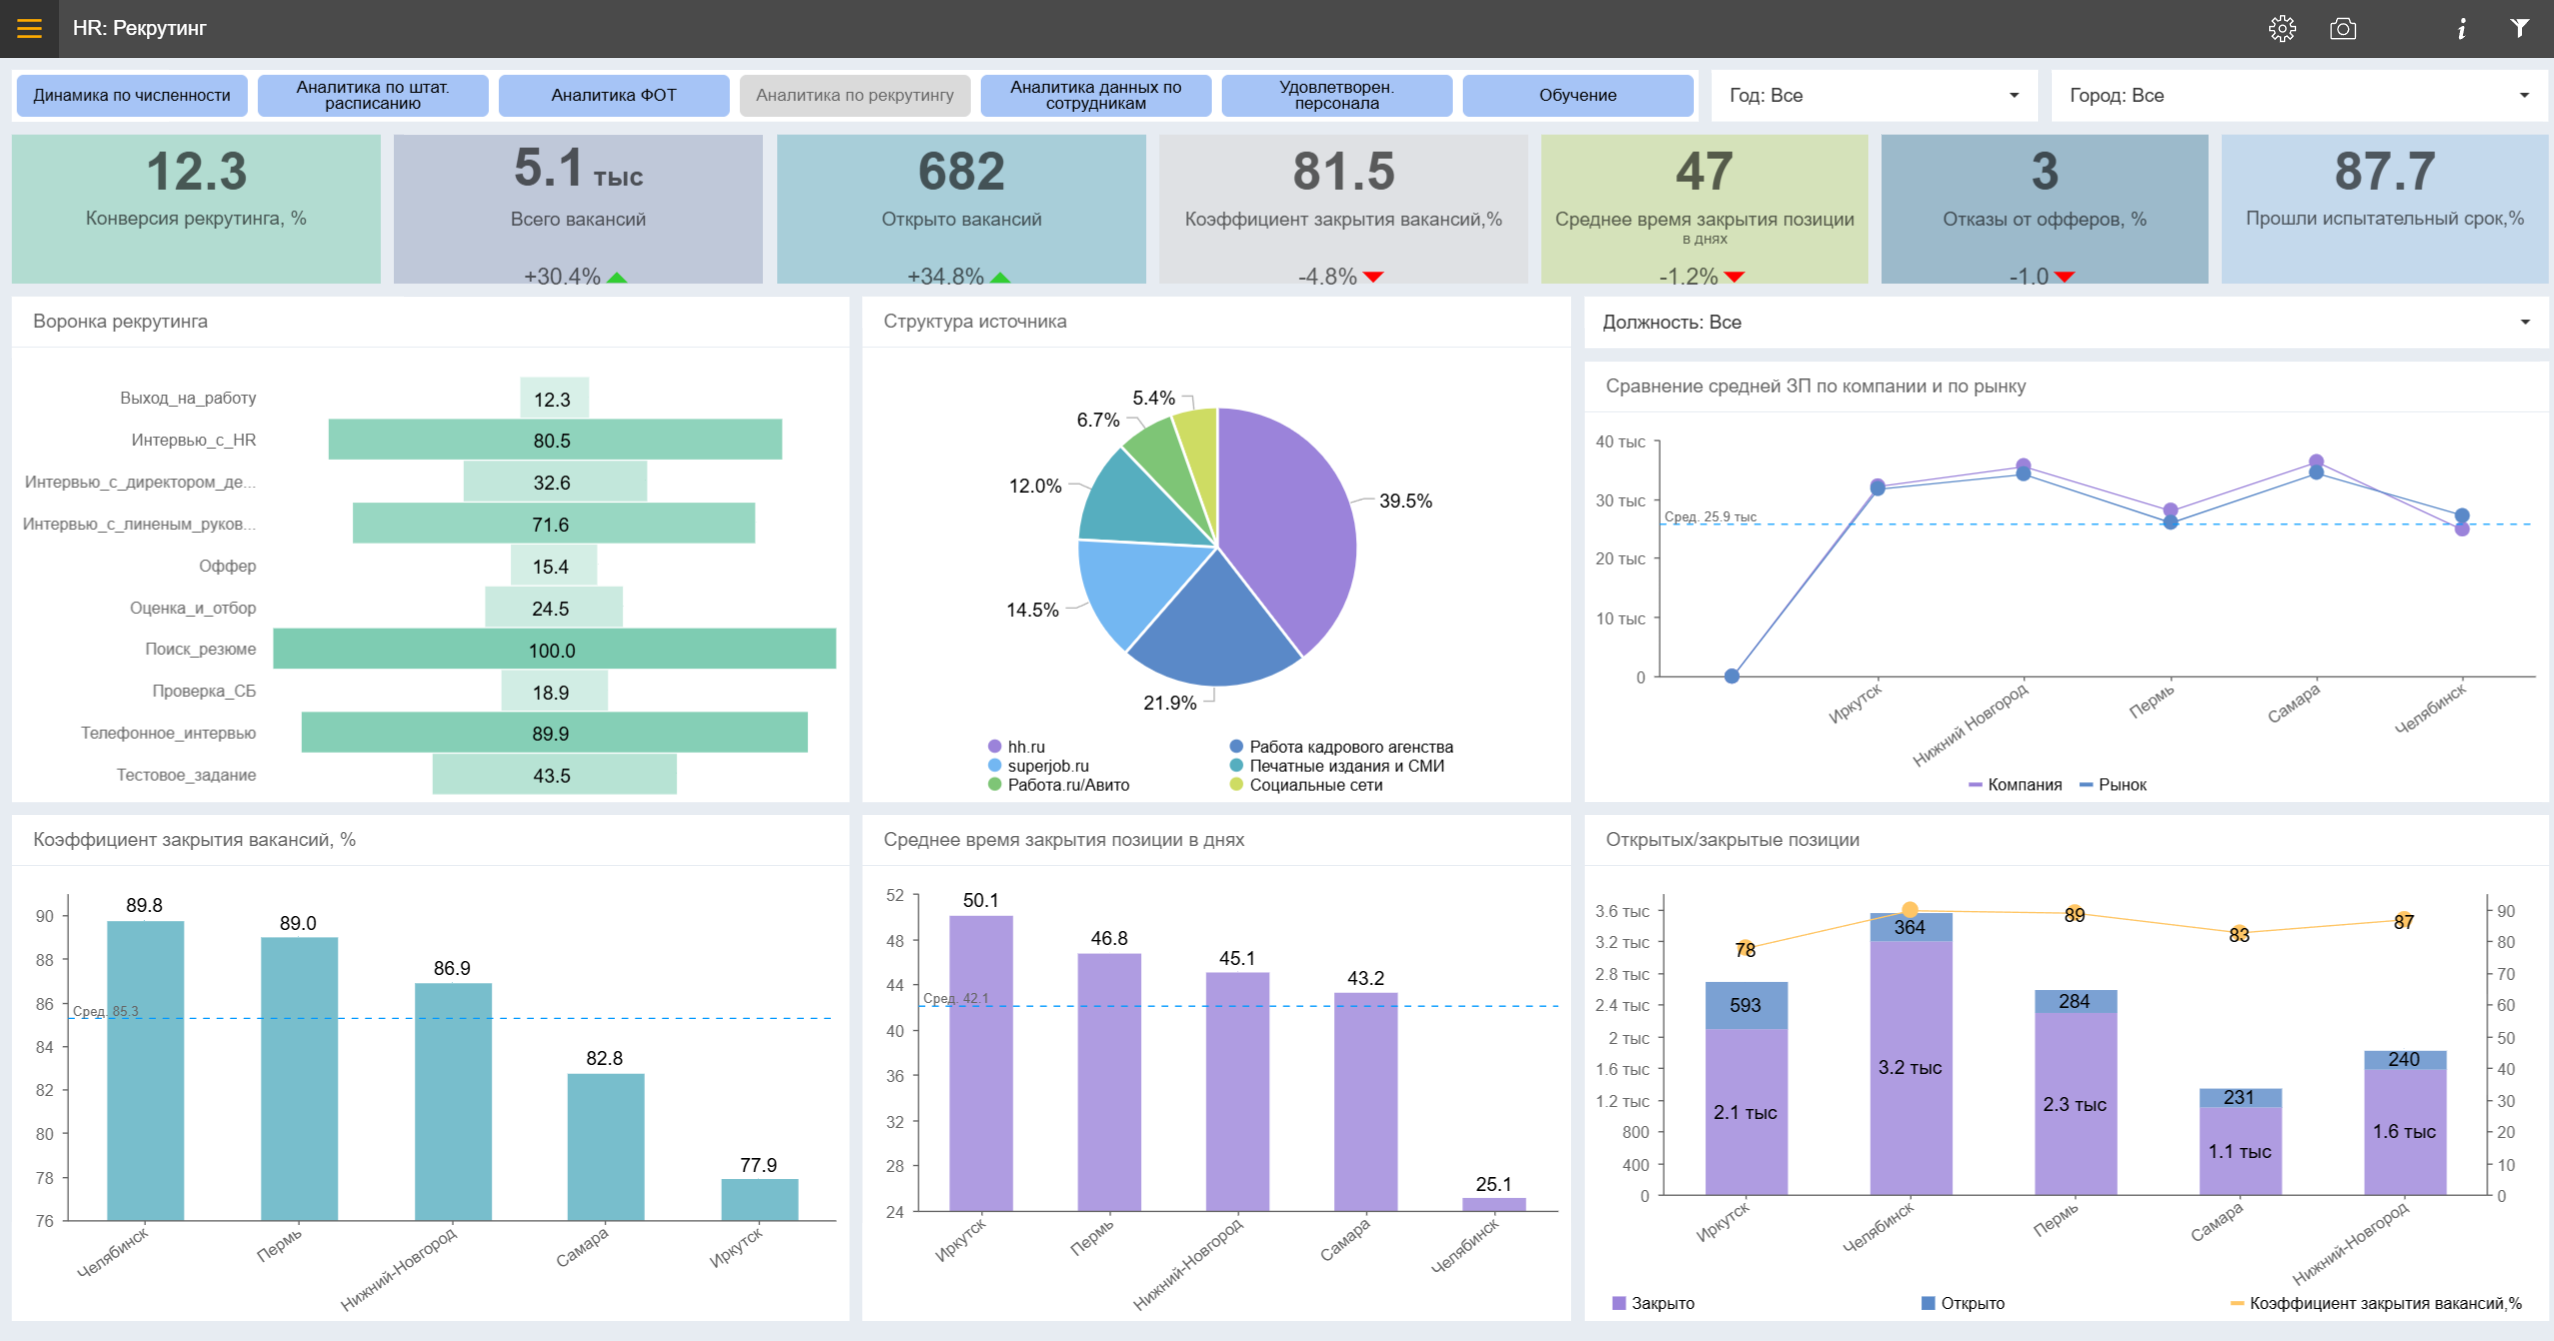Toggle the Открыто legend series

[1970, 1303]
